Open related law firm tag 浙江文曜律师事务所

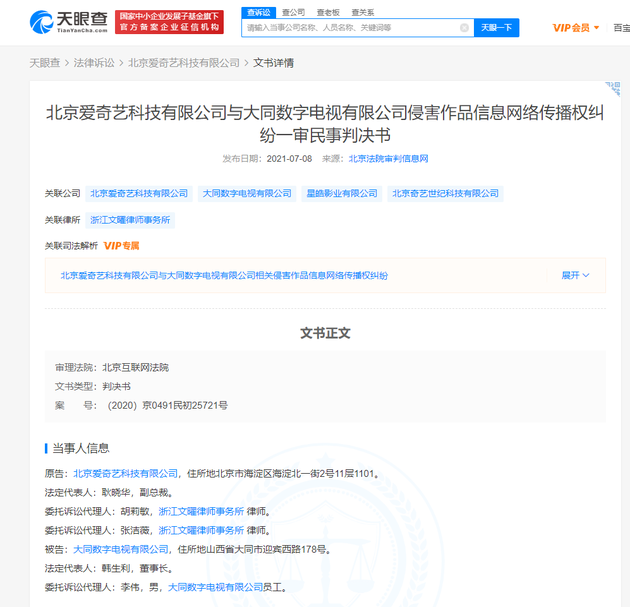click(x=130, y=220)
